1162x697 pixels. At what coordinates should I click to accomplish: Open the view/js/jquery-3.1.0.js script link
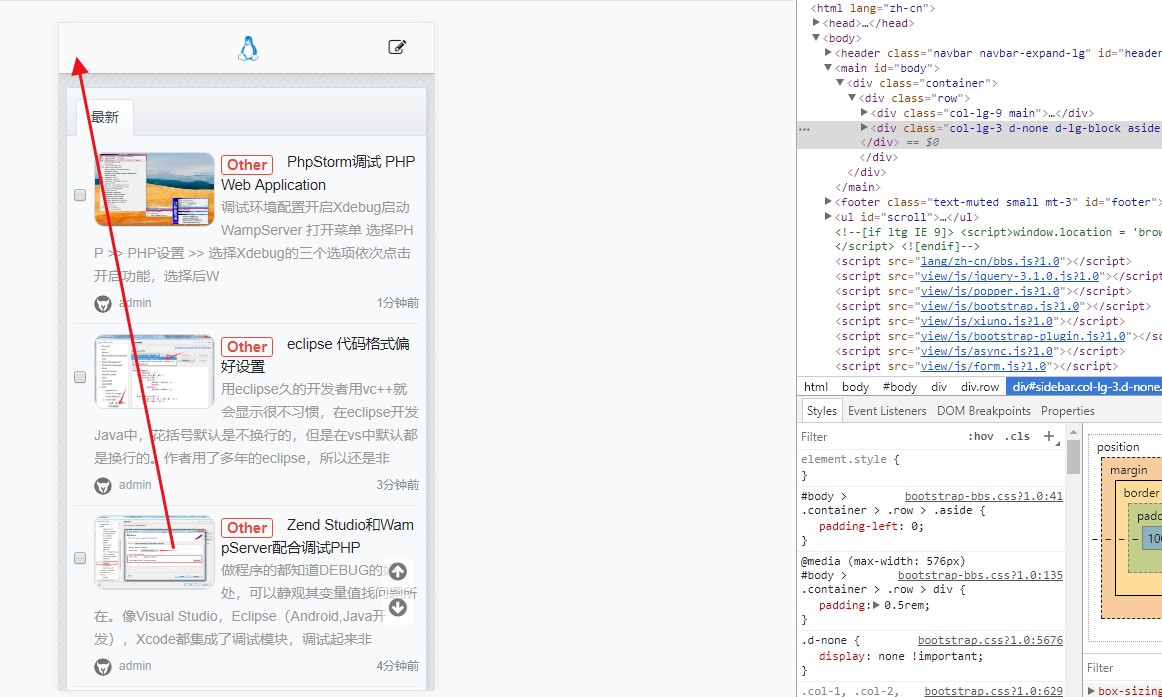tap(1010, 276)
